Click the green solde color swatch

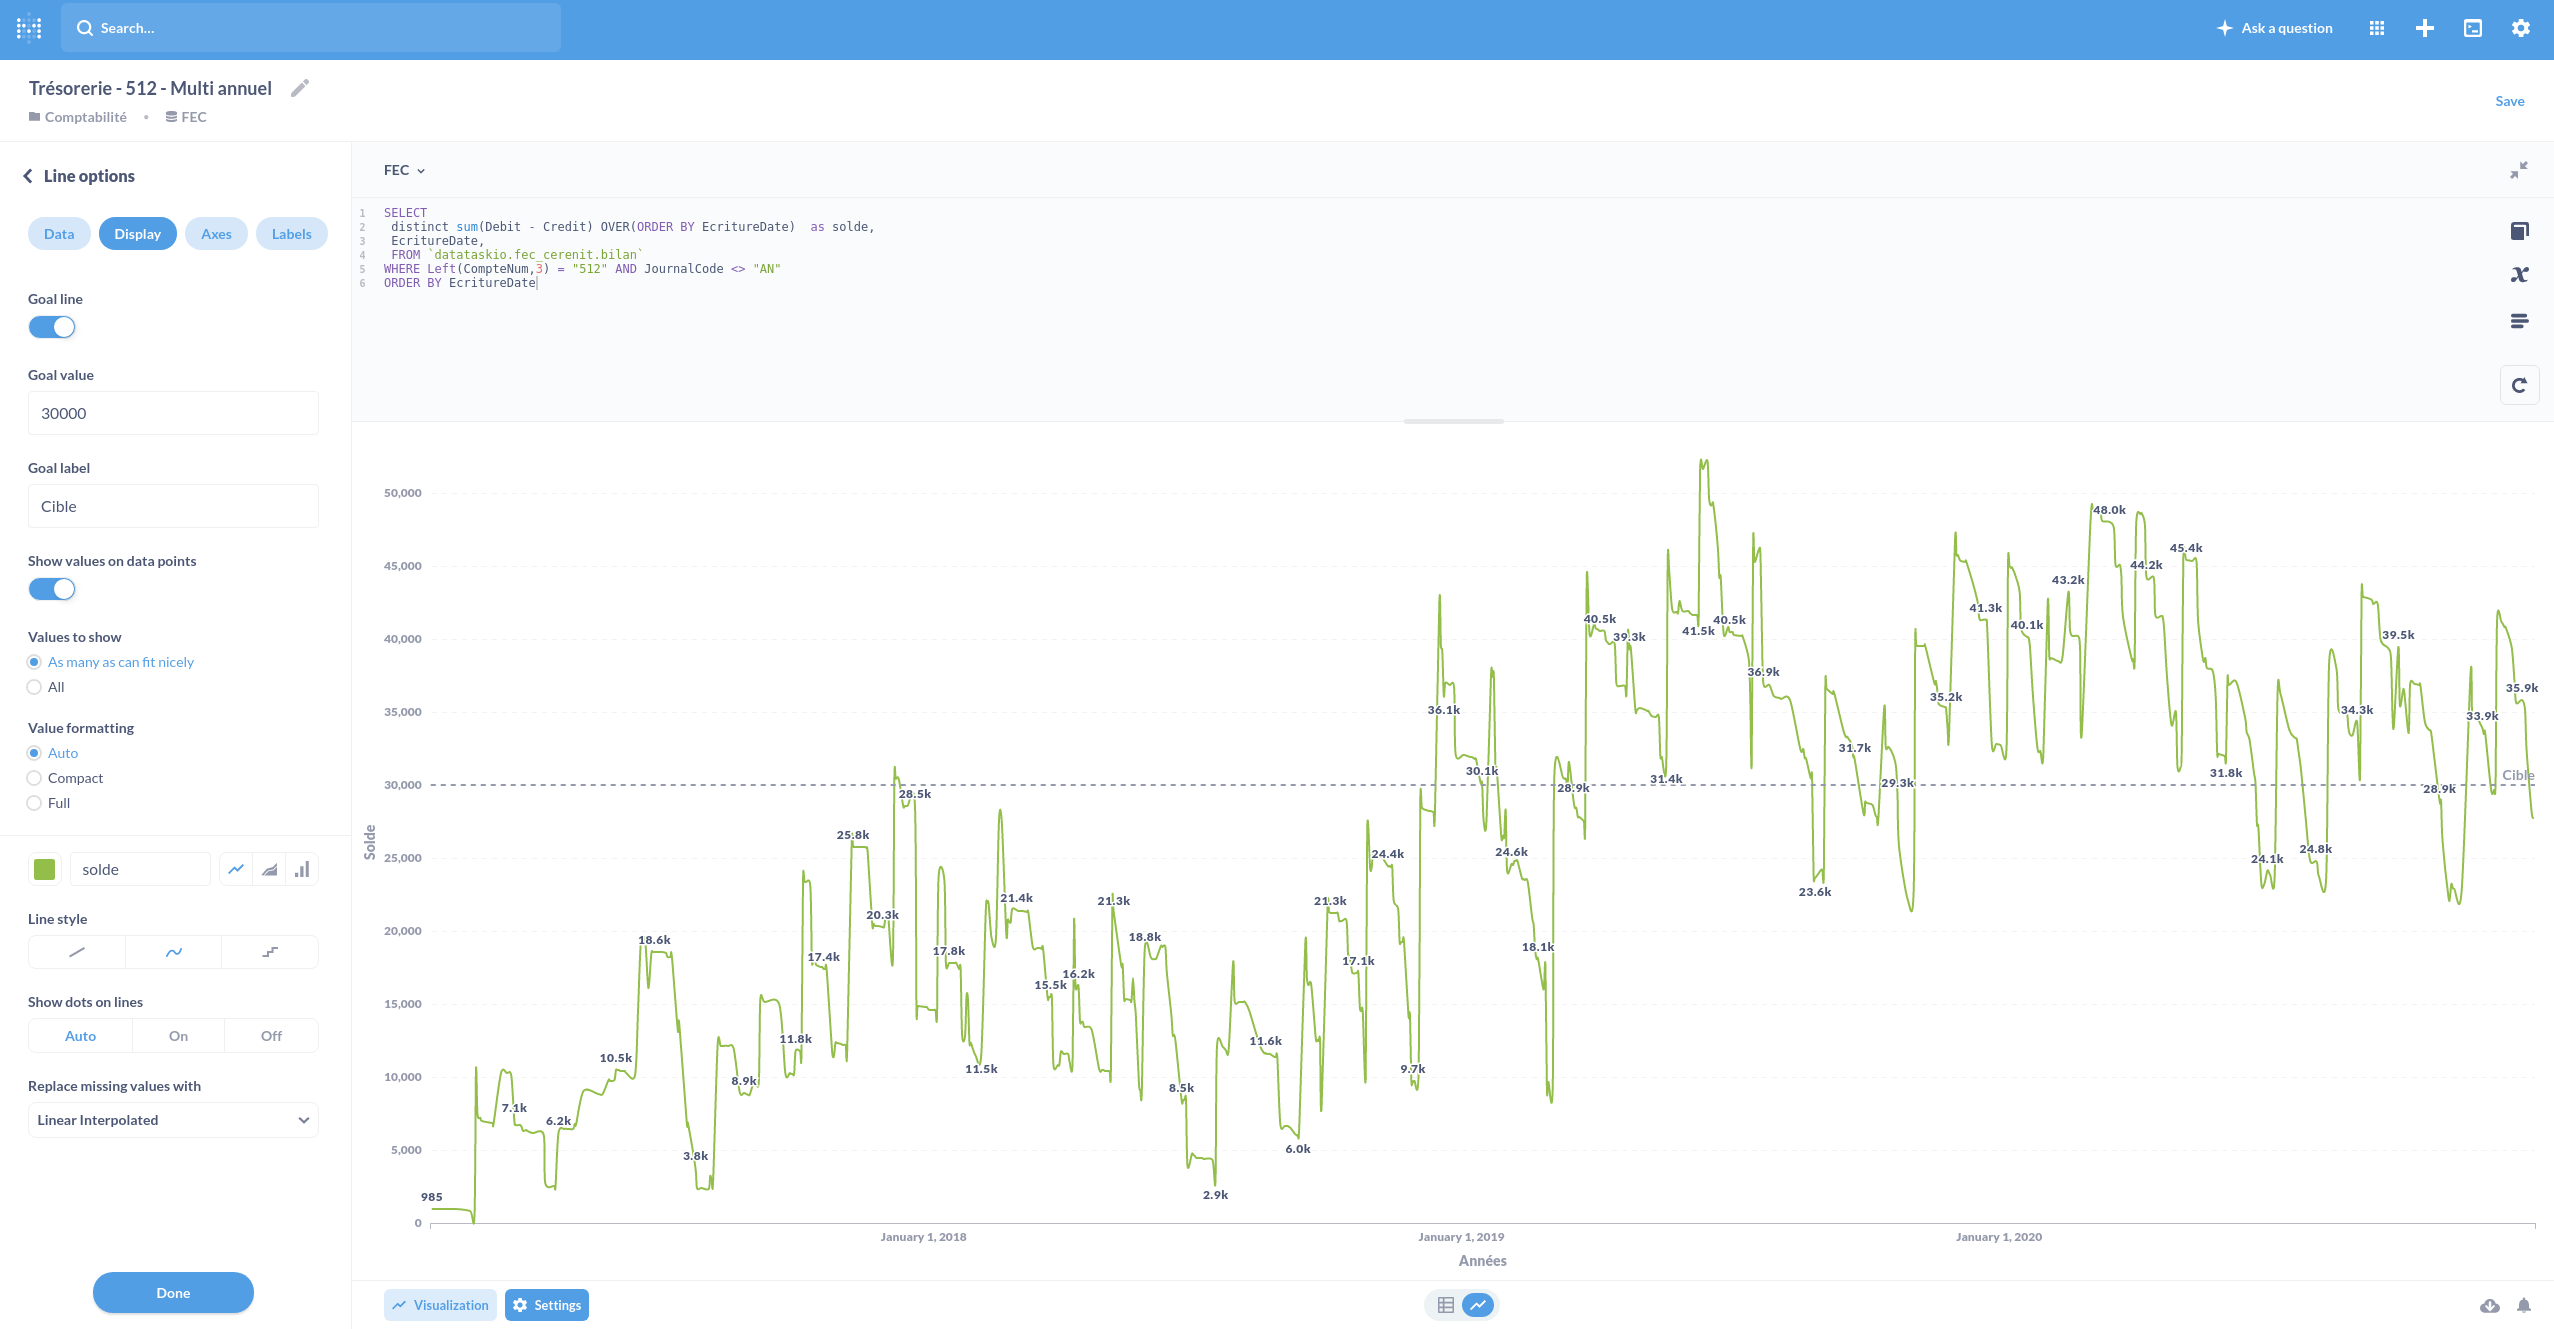[x=45, y=870]
